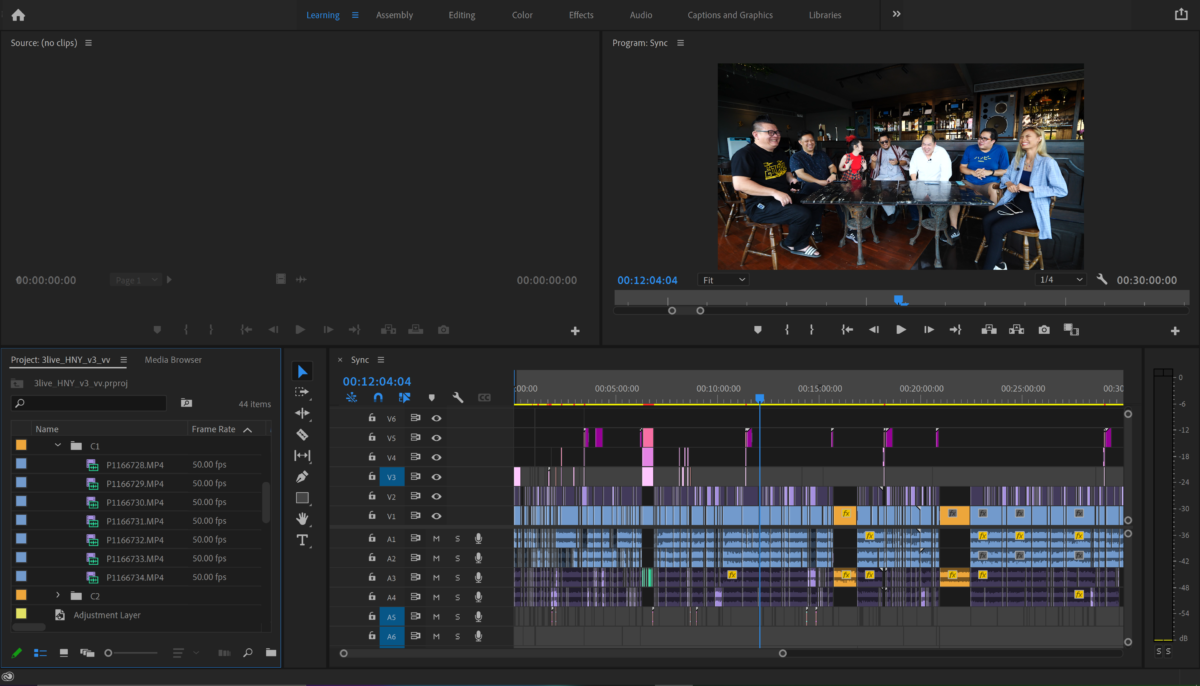1200x686 pixels.
Task: Select the Ripple Edit tool
Action: pyautogui.click(x=302, y=413)
